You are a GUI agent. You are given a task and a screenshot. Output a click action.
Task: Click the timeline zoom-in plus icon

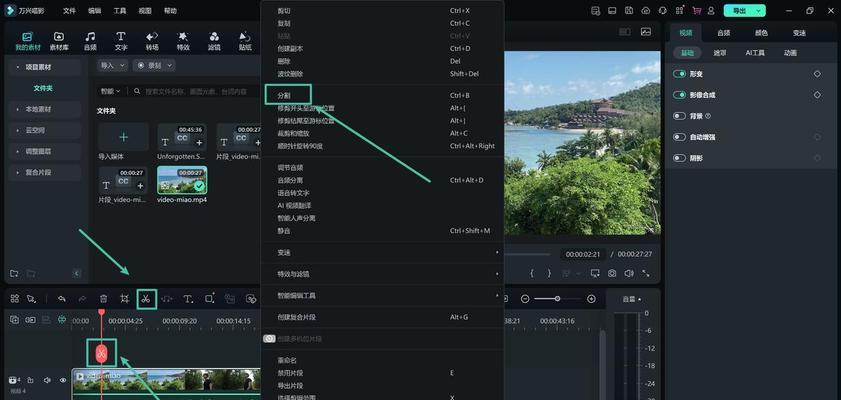591,299
